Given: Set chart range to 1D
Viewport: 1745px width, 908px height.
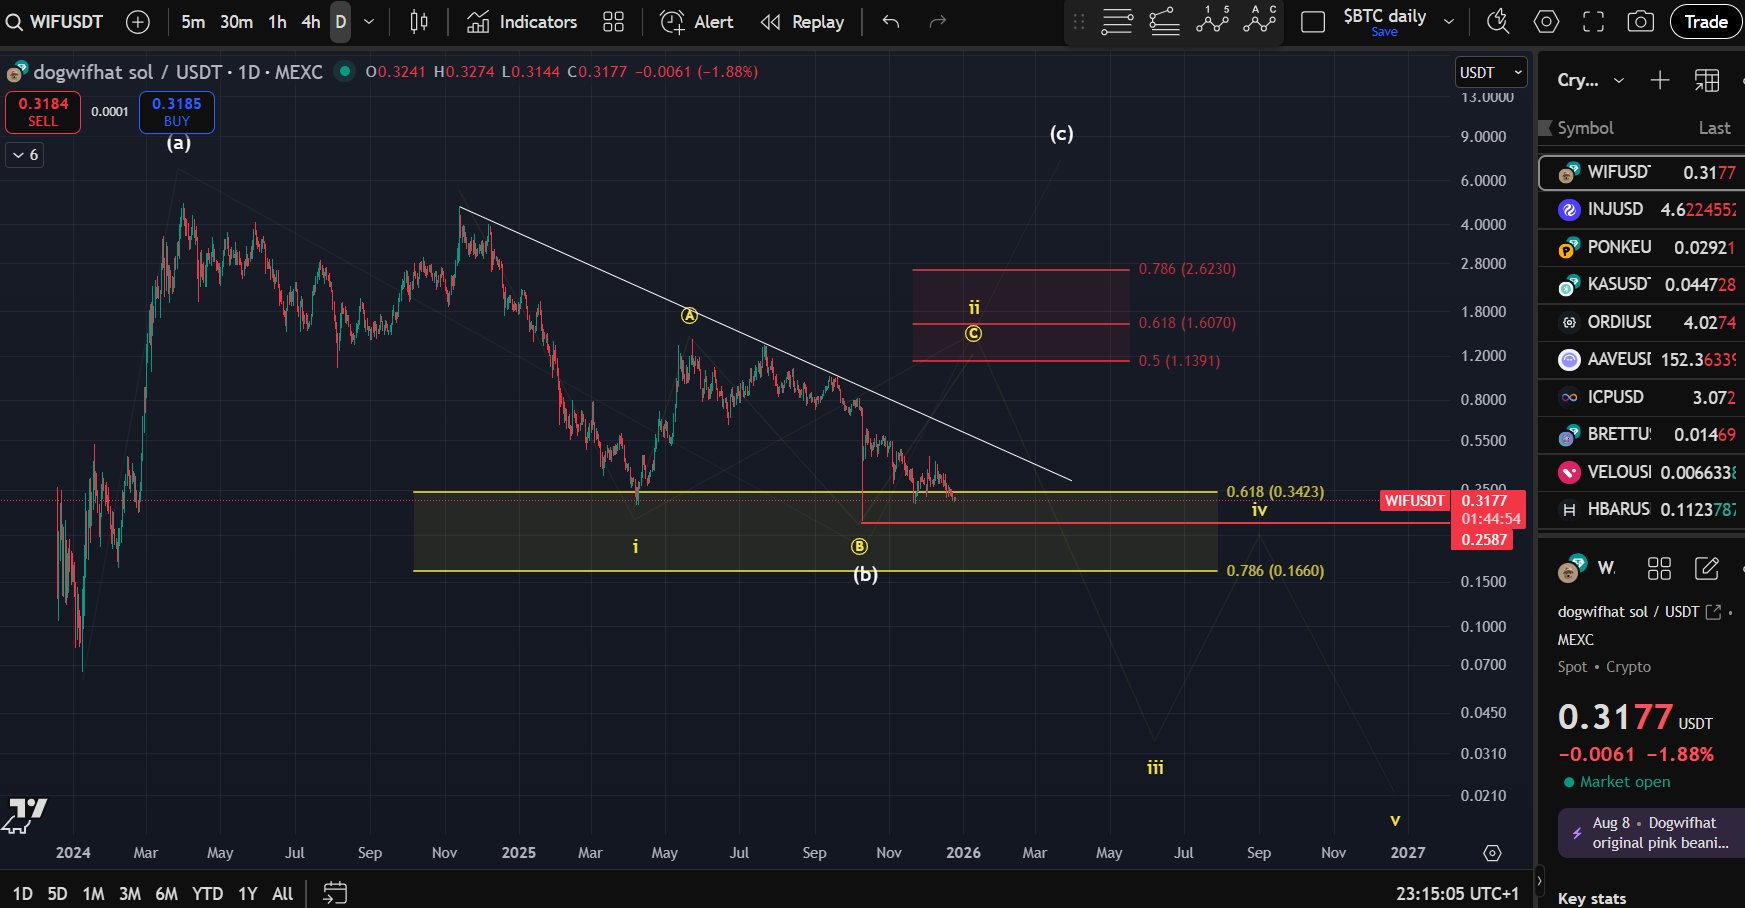Looking at the screenshot, I should [x=22, y=894].
